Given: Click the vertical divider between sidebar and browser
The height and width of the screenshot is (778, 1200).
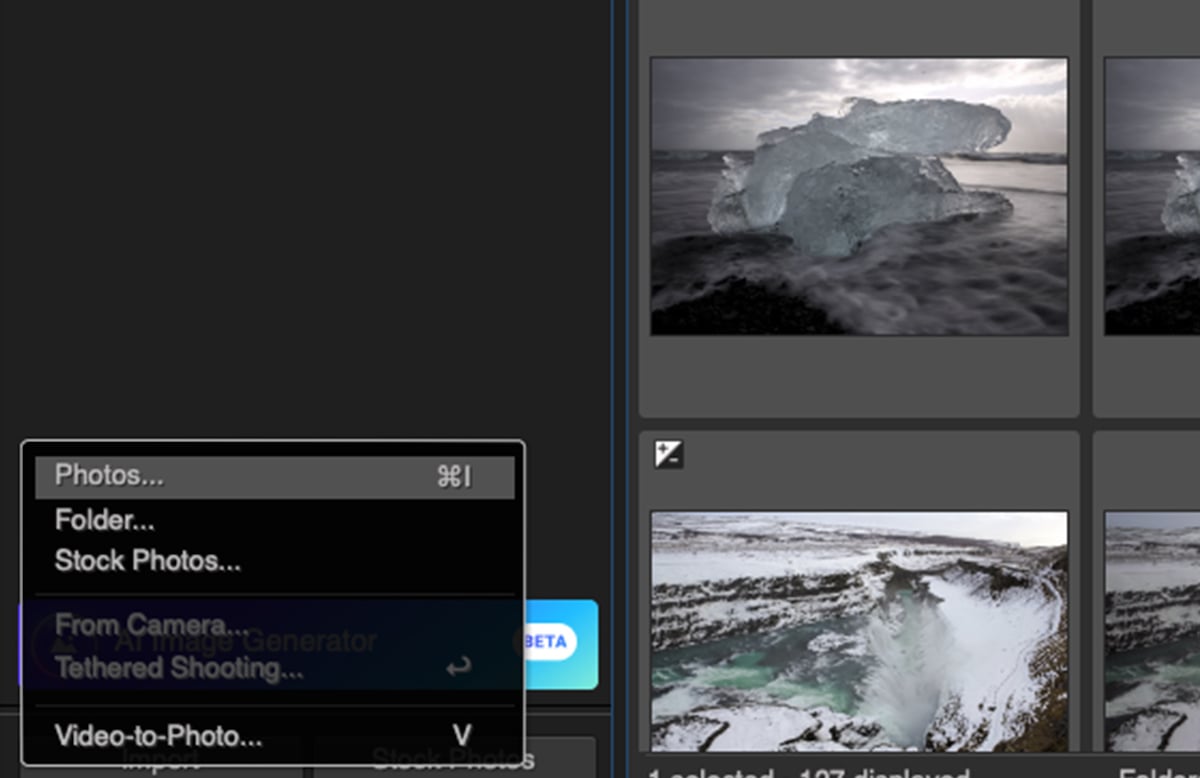Looking at the screenshot, I should [x=627, y=300].
